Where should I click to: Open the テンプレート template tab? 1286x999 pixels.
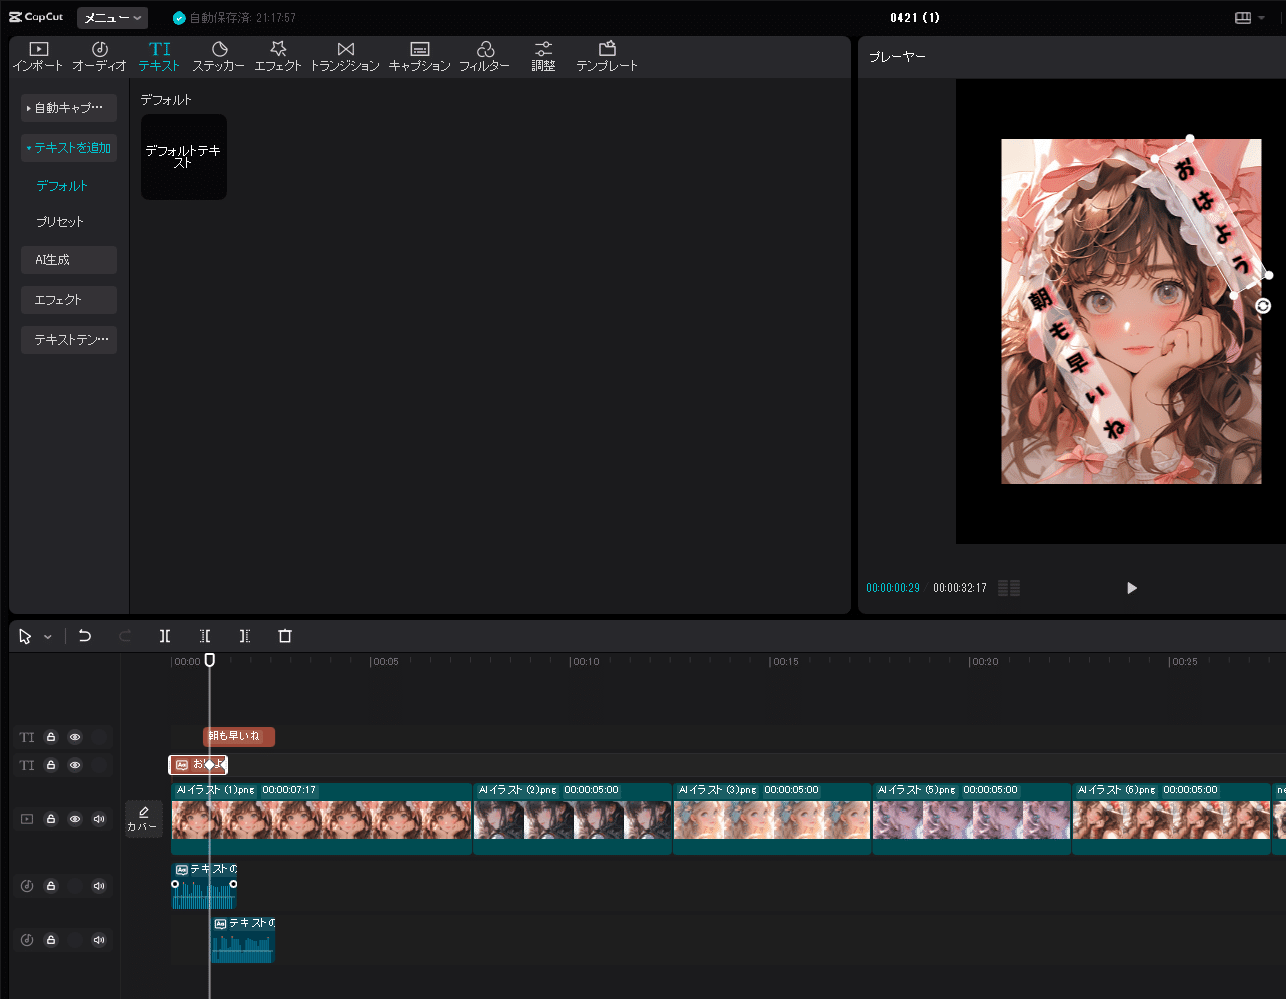point(607,56)
